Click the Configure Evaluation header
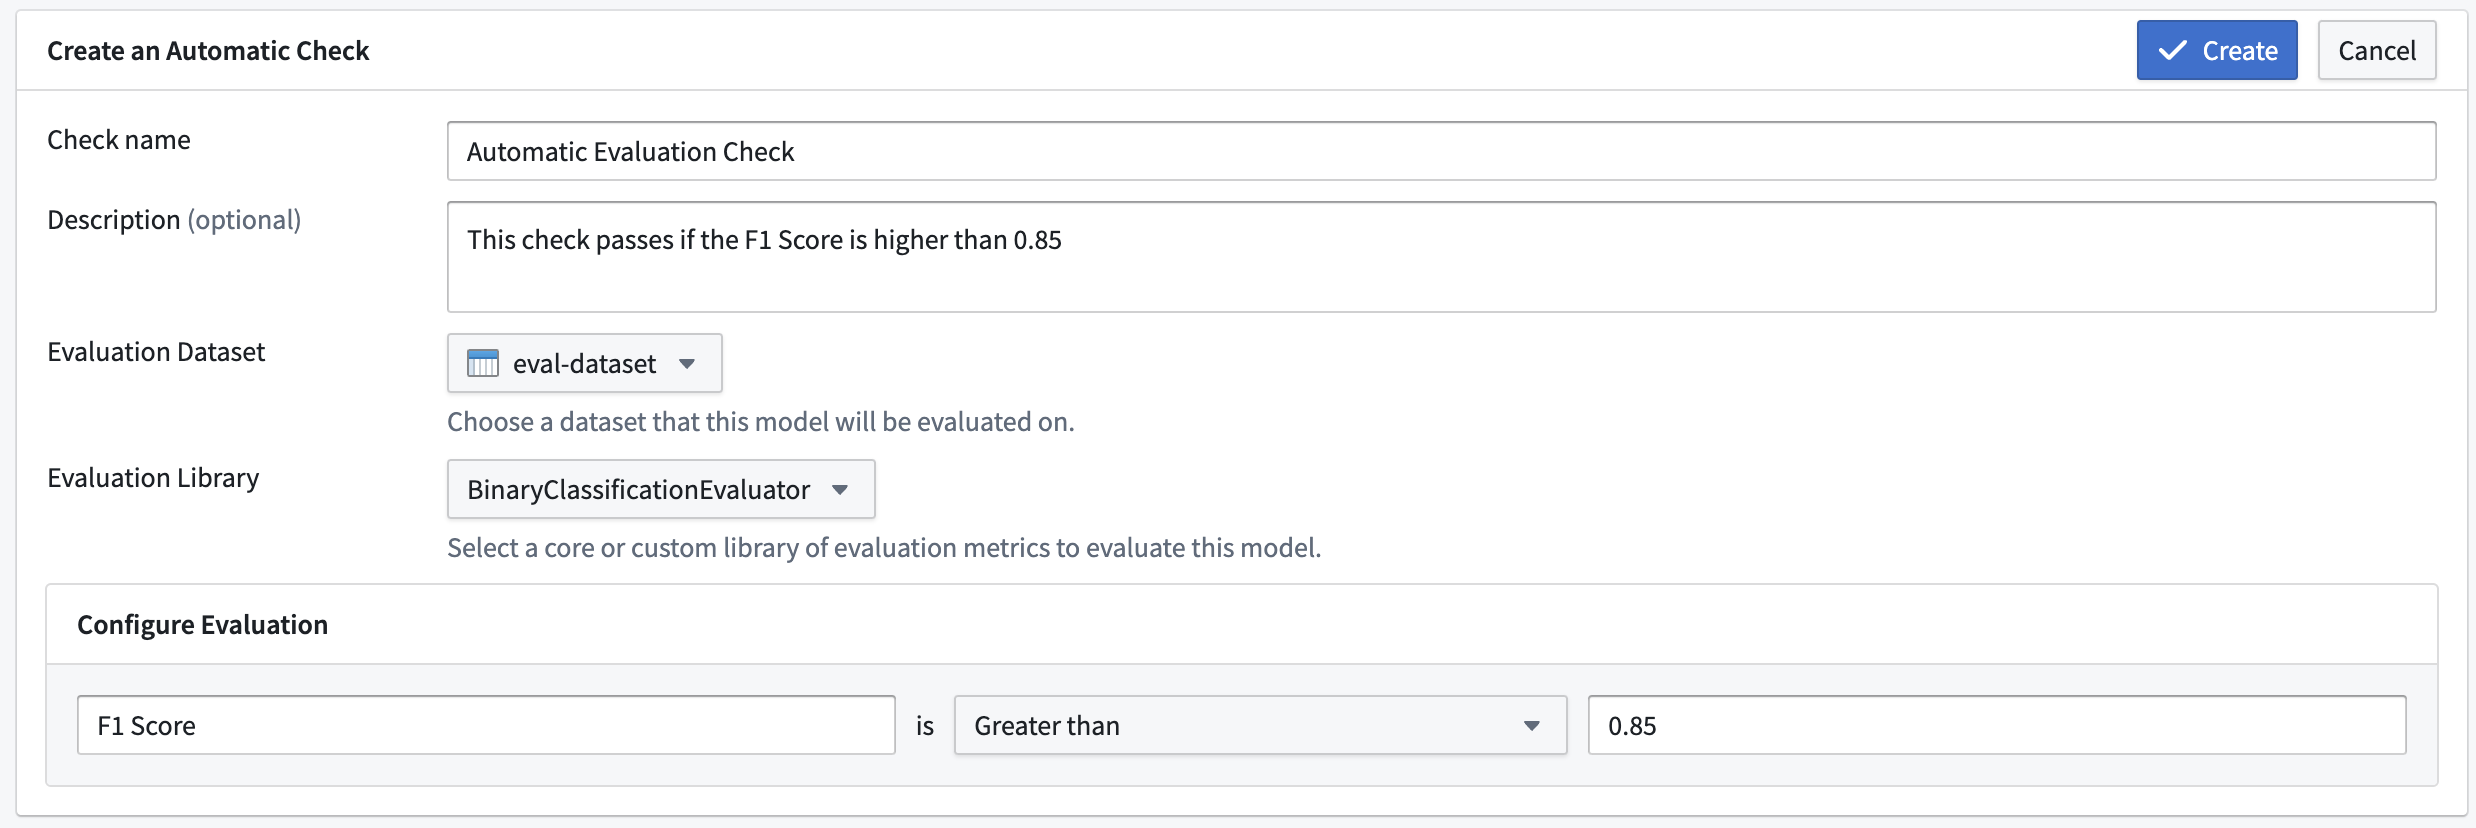The height and width of the screenshot is (828, 2476). pyautogui.click(x=202, y=624)
